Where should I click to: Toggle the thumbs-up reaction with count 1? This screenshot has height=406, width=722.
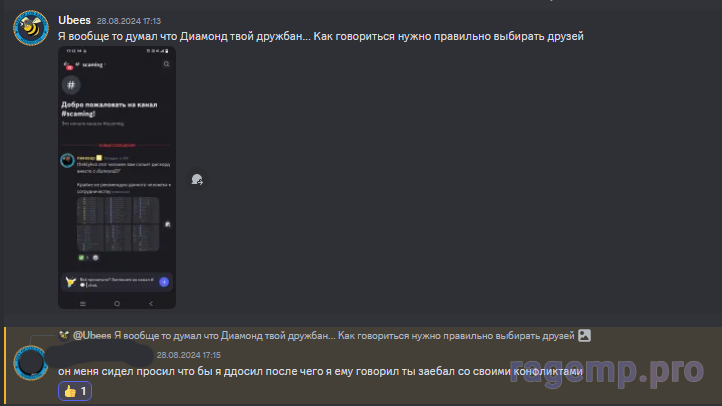pyautogui.click(x=75, y=391)
